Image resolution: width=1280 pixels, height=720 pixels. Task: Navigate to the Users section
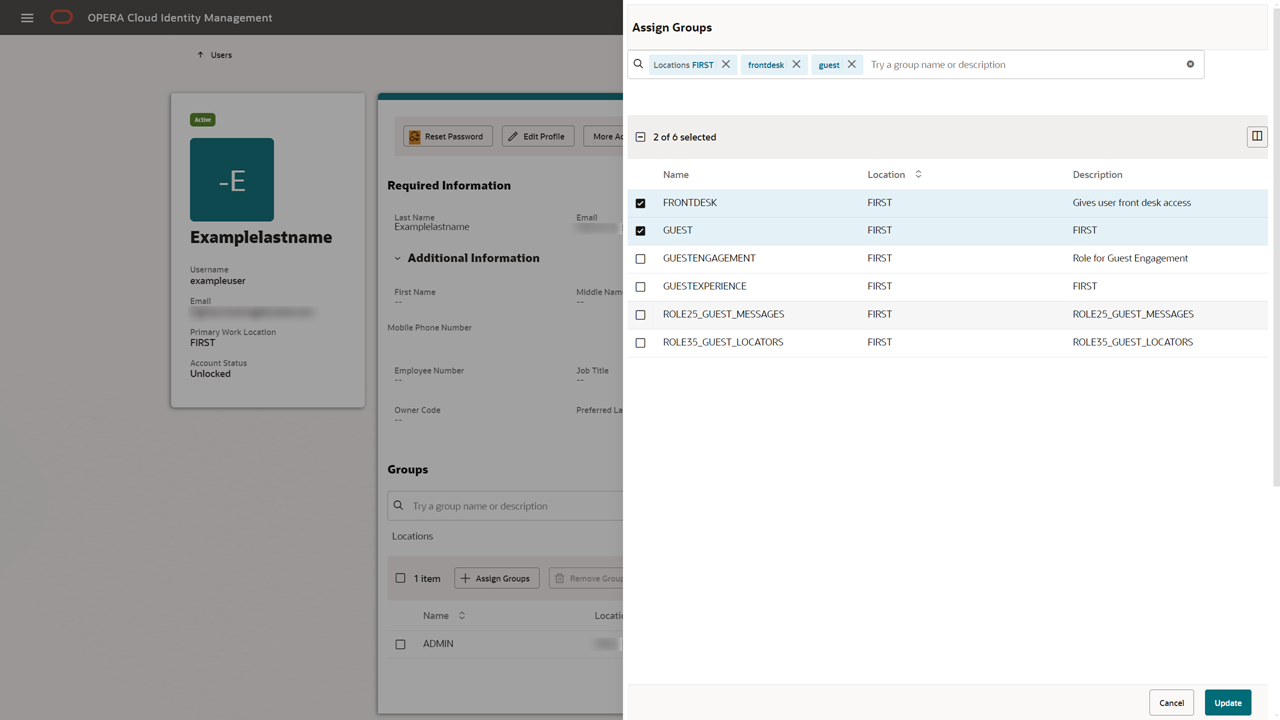tap(221, 55)
